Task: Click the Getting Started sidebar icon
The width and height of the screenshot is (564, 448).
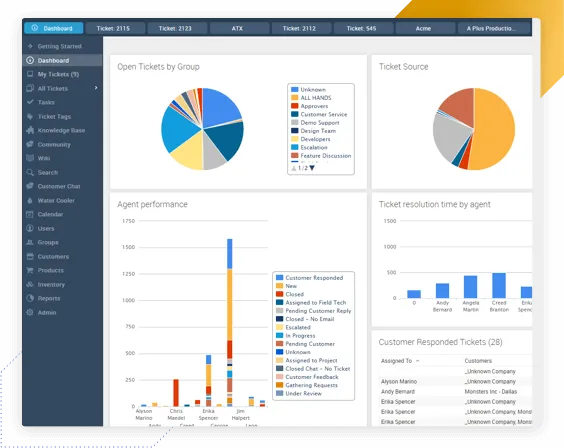Action: click(x=30, y=46)
